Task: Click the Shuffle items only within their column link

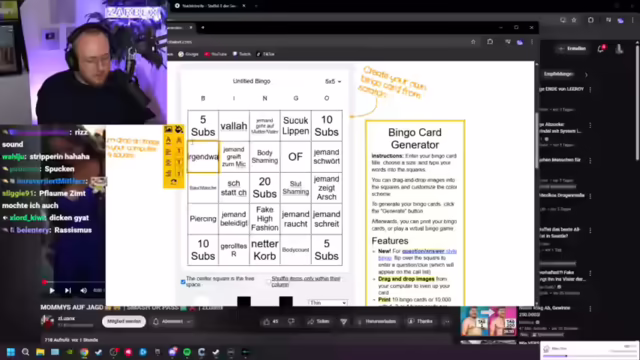Action: pos(306,281)
